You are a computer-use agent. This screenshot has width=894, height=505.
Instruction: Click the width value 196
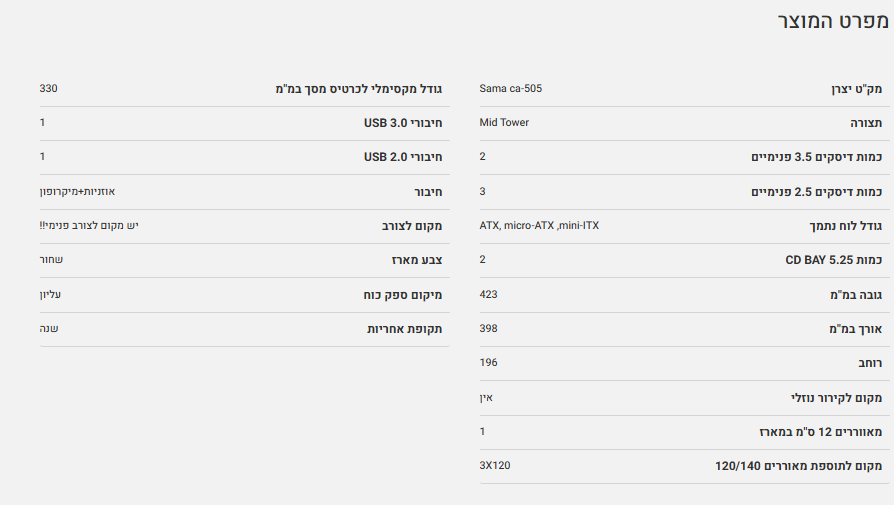(x=488, y=363)
